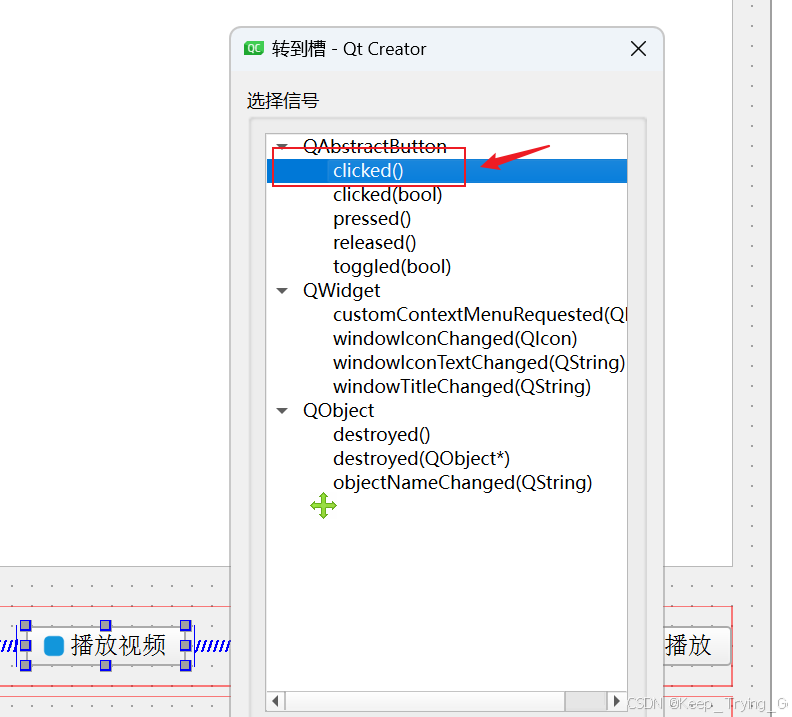Click the blue icon on 播放视频 button
The height and width of the screenshot is (717, 792).
tap(54, 646)
